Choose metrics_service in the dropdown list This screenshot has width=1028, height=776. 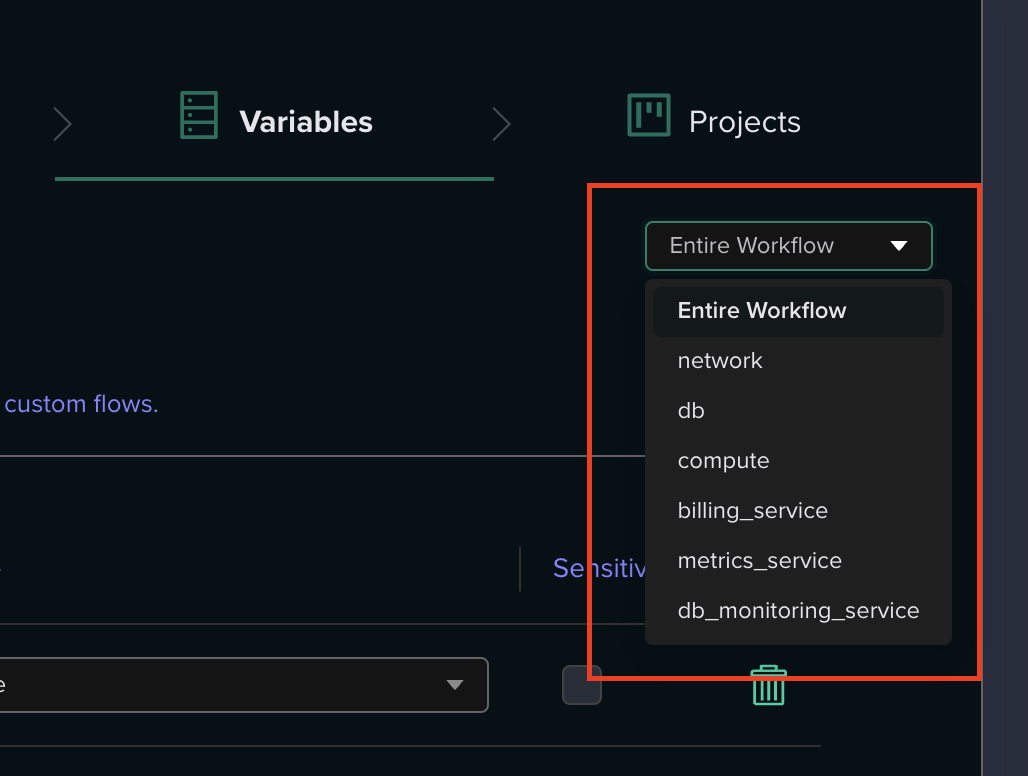759,560
